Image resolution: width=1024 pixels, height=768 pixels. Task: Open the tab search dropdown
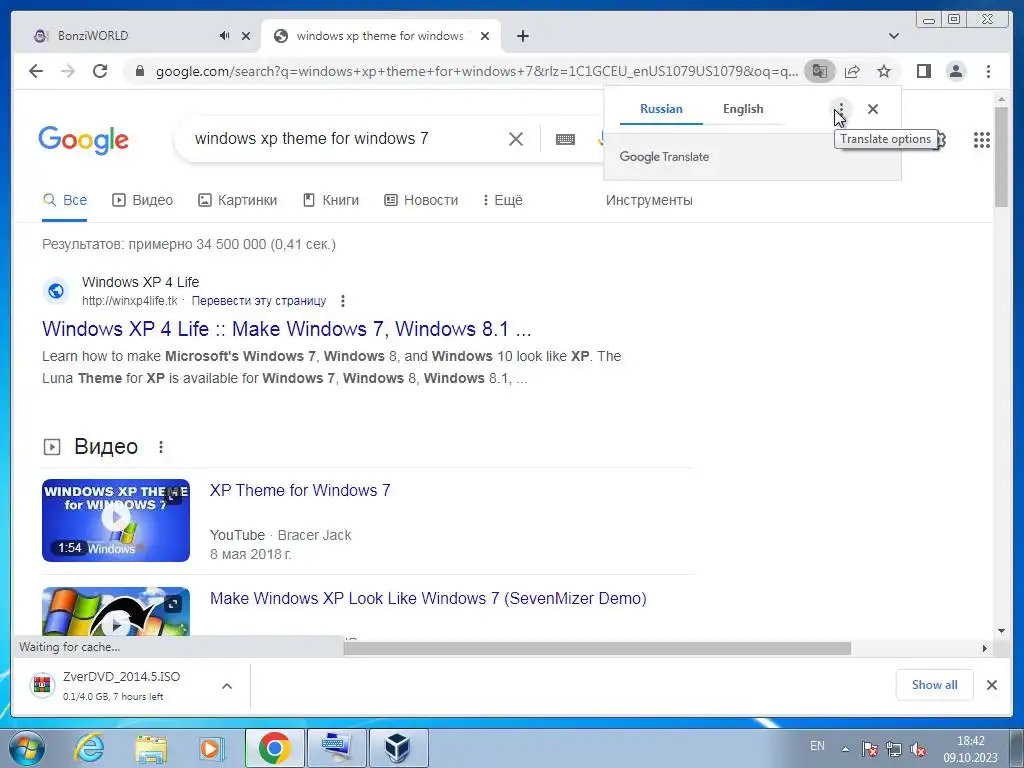coord(894,36)
